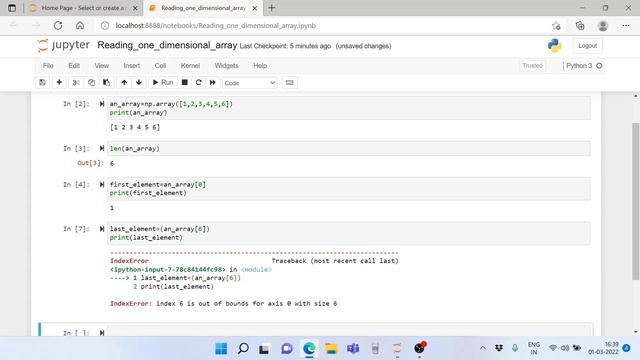Click the Jupyter logo
Image resolution: width=640 pixels, height=360 pixels.
pyautogui.click(x=63, y=45)
